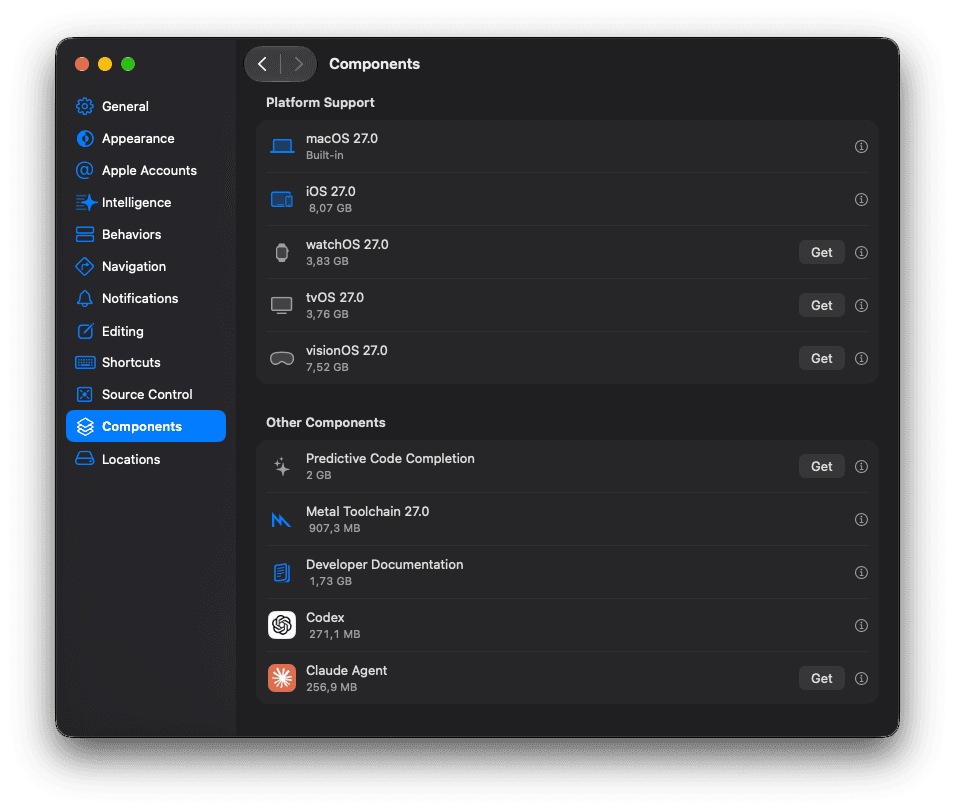955x811 pixels.
Task: Get the Claude Agent component
Action: (822, 678)
